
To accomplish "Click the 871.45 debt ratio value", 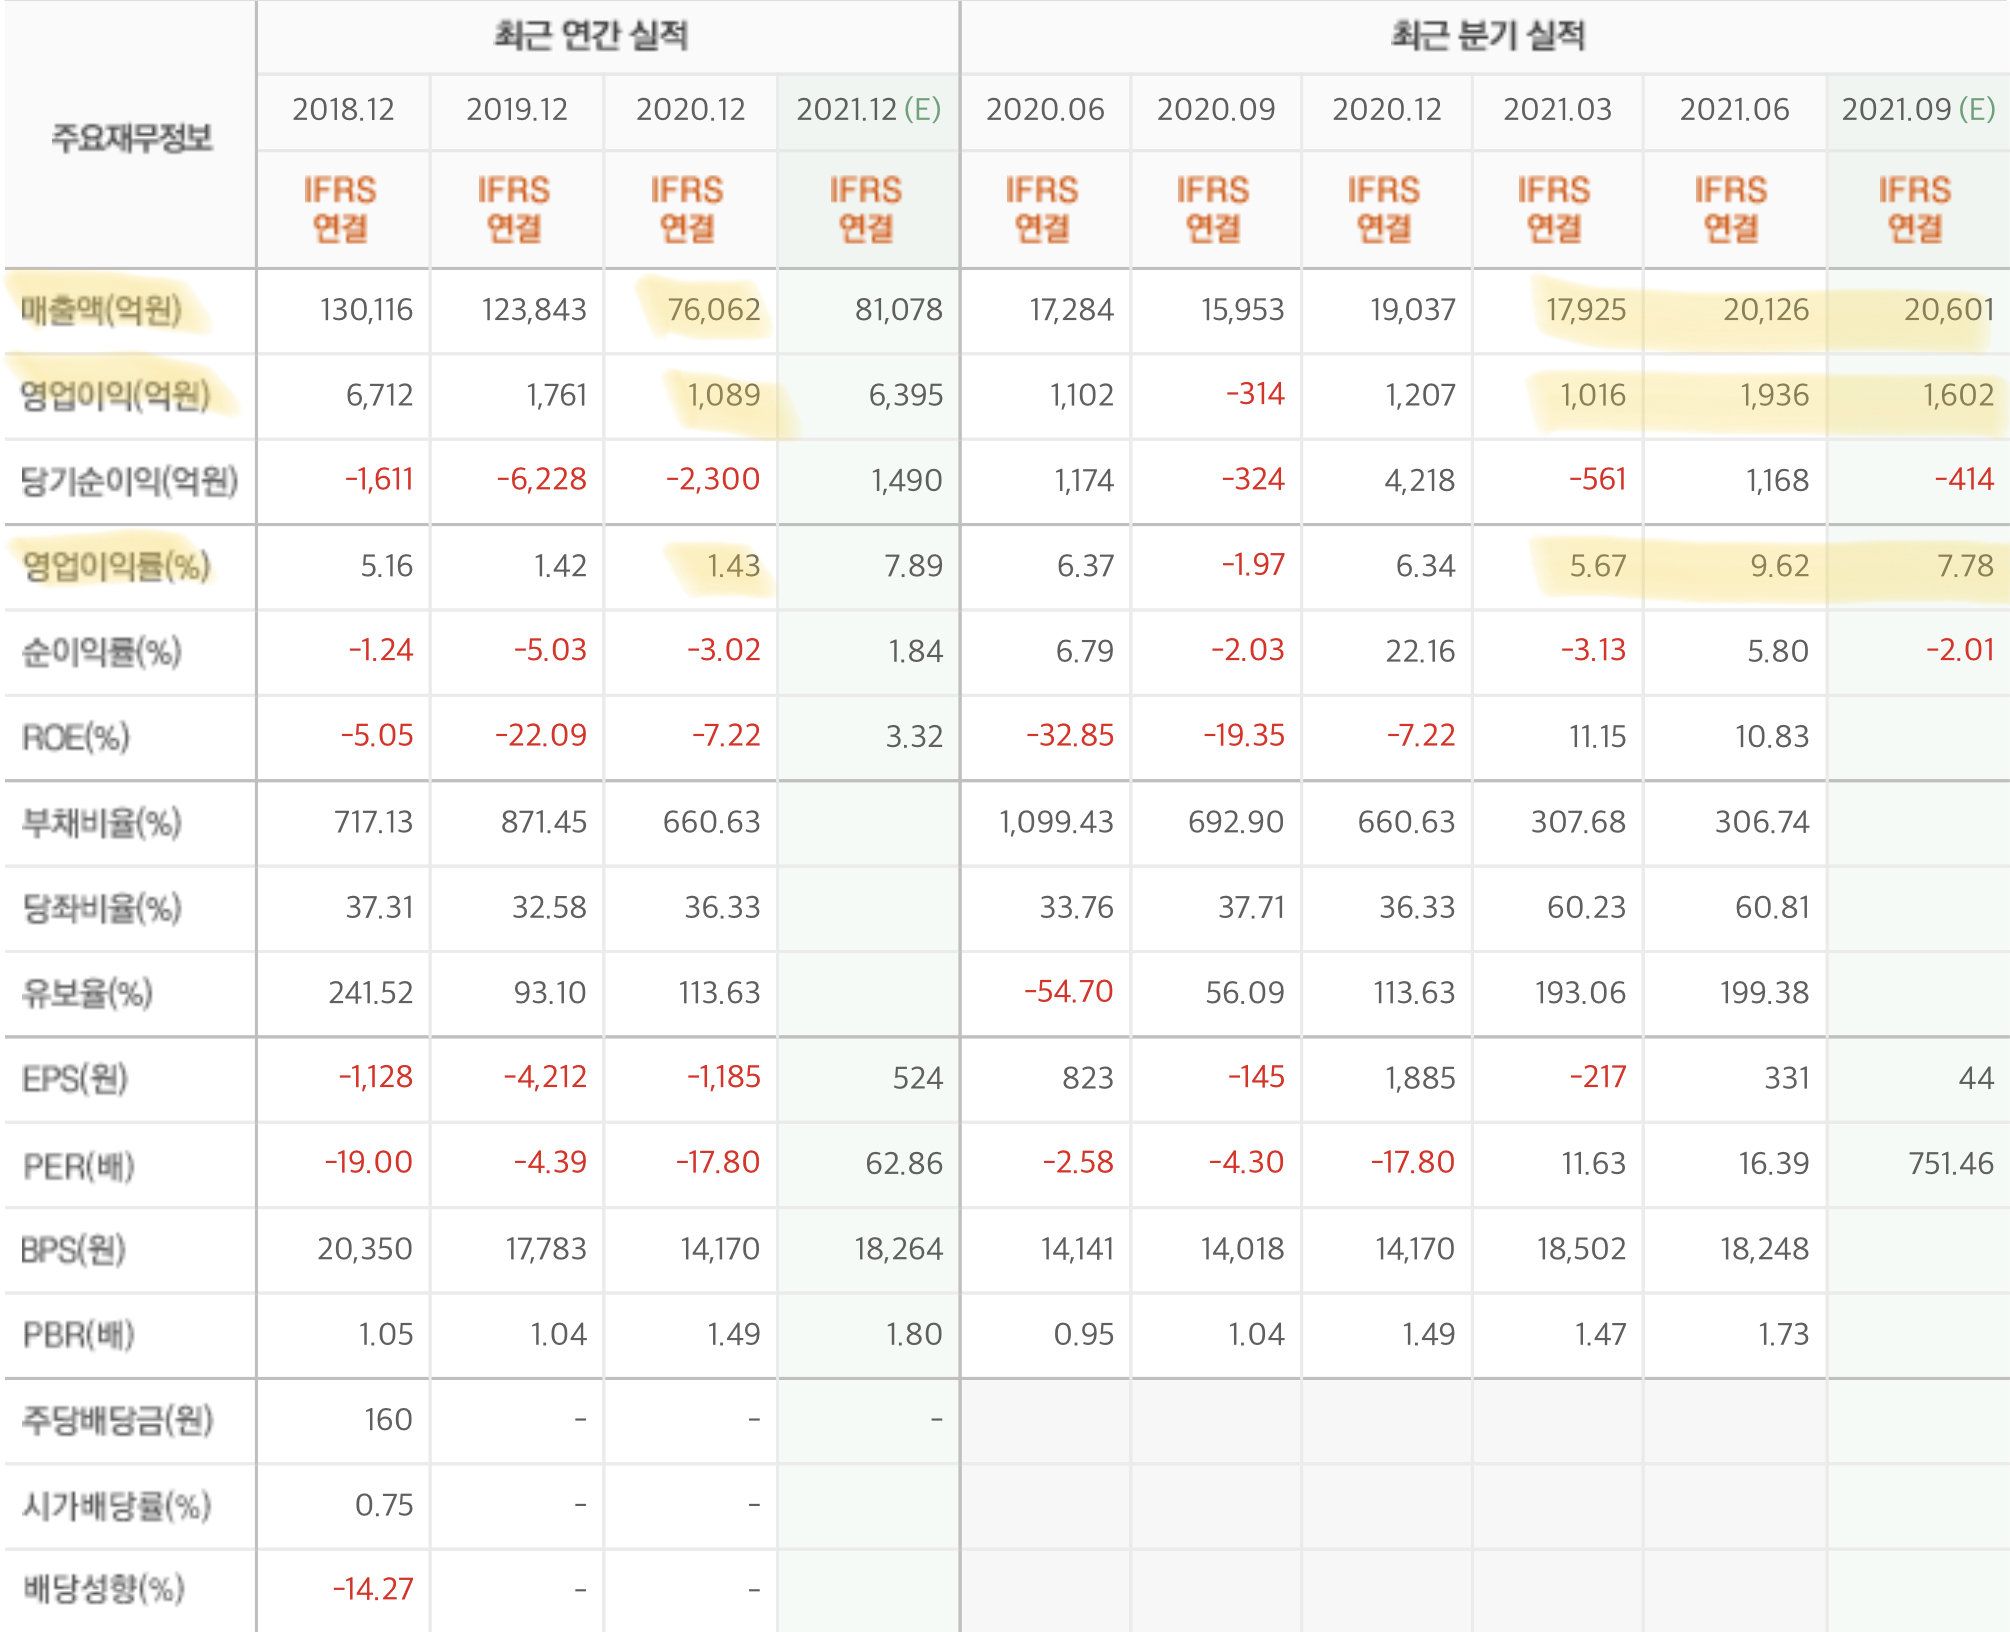I will pos(544,823).
